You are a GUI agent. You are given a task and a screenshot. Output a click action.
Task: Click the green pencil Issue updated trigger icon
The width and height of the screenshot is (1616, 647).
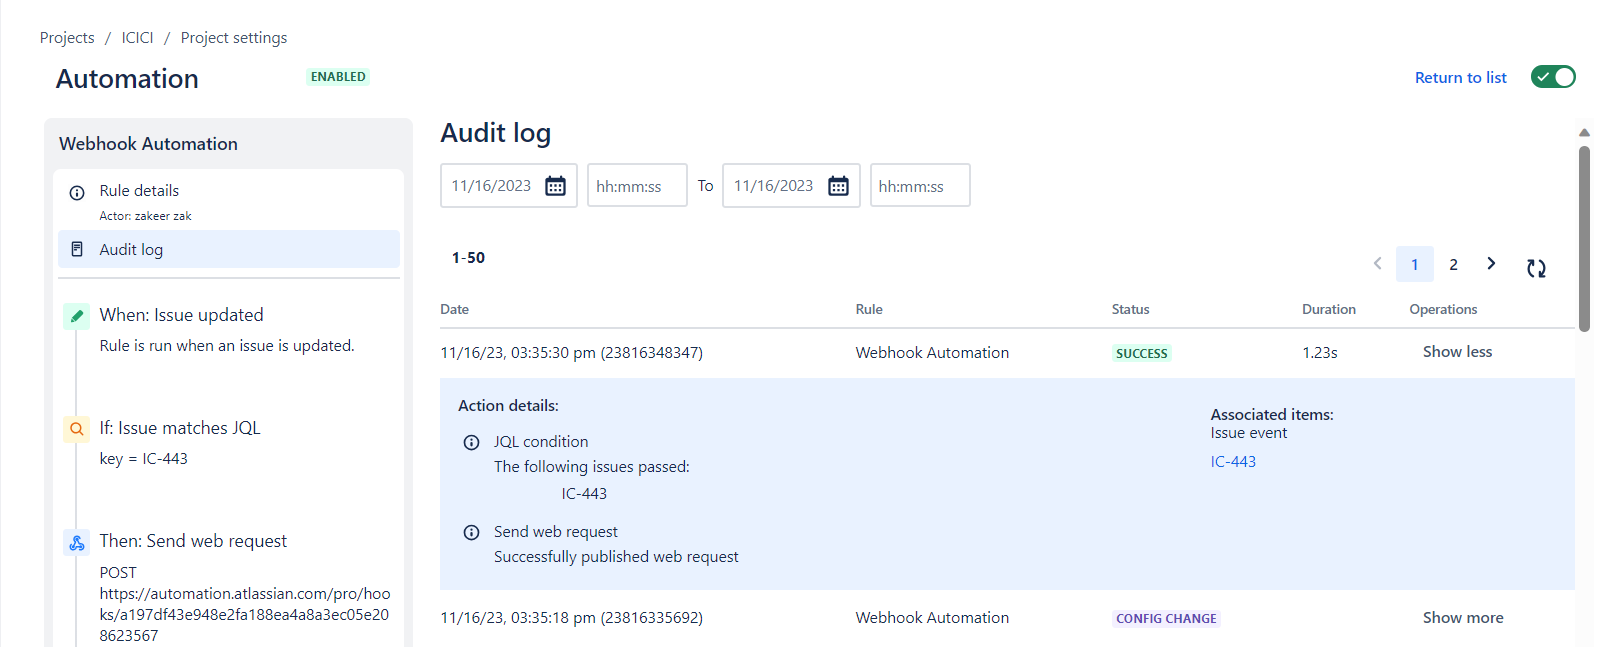click(76, 316)
